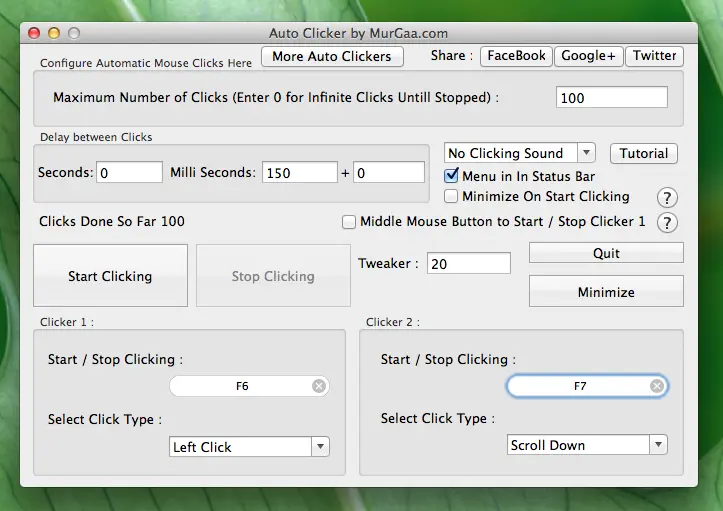Click the Maximum Number of Clicks field
The width and height of the screenshot is (723, 511).
tap(611, 98)
